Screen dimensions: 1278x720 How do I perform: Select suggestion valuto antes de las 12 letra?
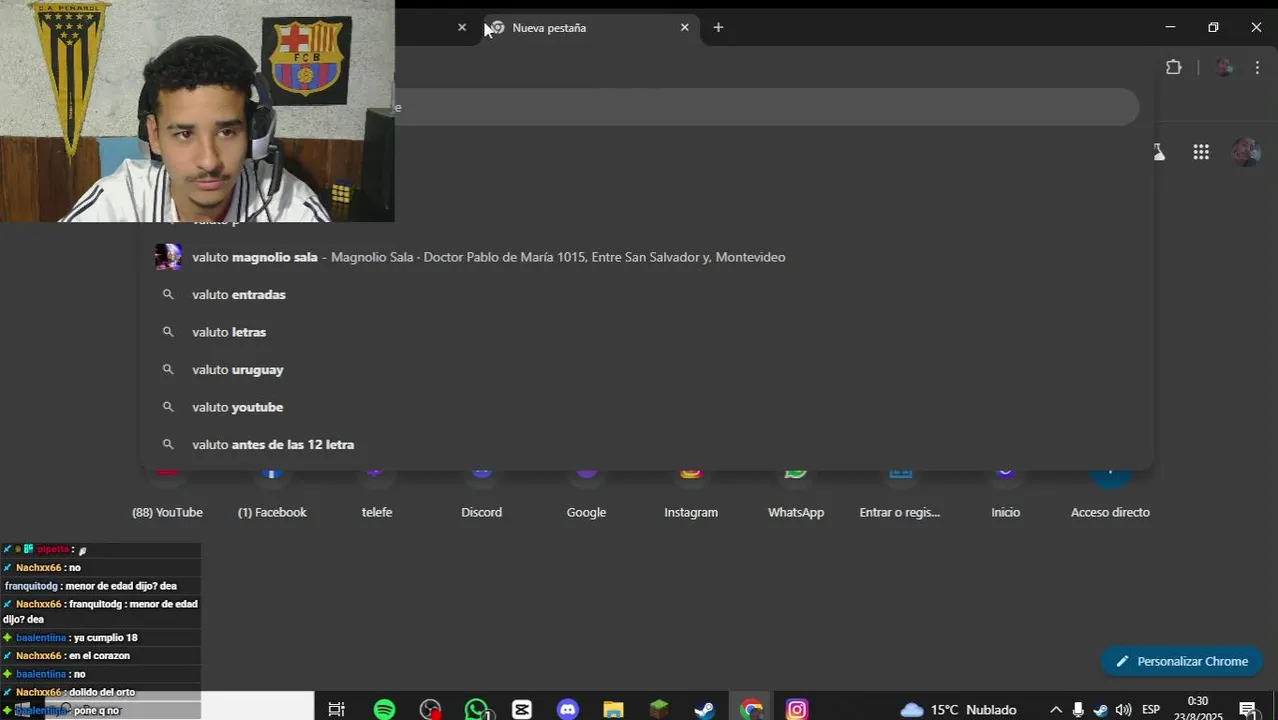(x=646, y=445)
